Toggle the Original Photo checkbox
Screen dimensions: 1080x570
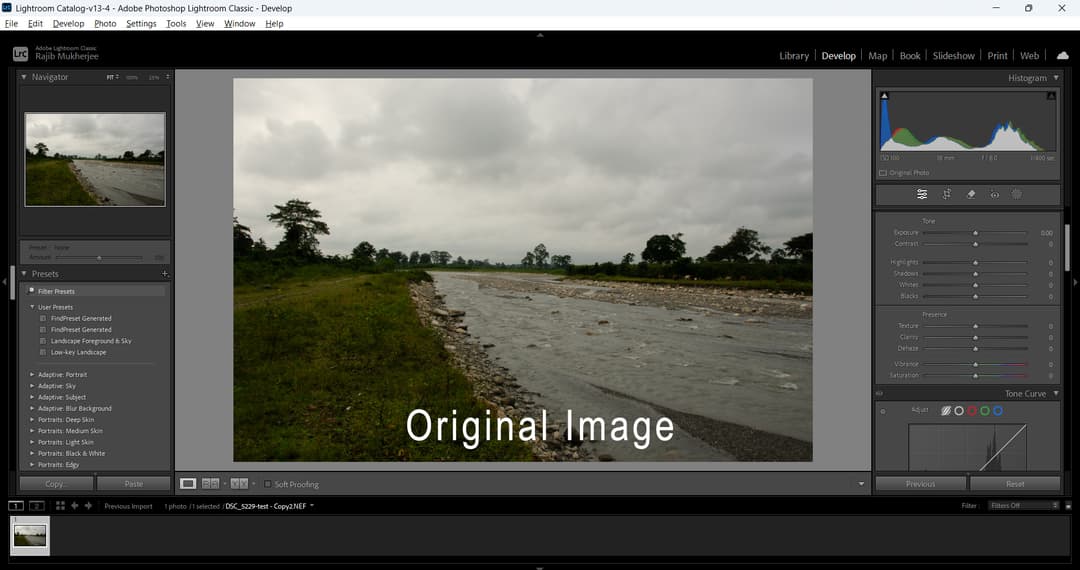tap(883, 173)
